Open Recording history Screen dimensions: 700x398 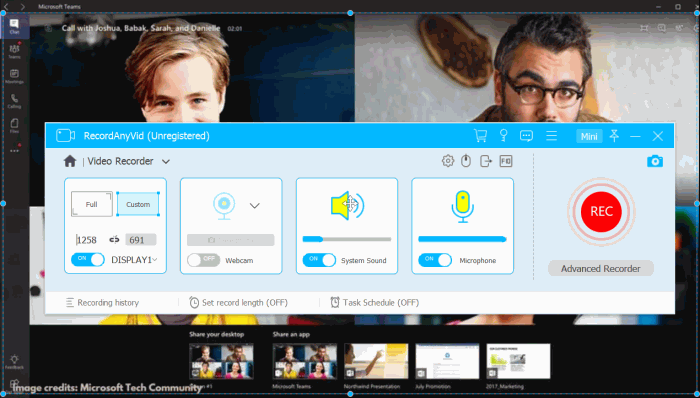click(102, 303)
